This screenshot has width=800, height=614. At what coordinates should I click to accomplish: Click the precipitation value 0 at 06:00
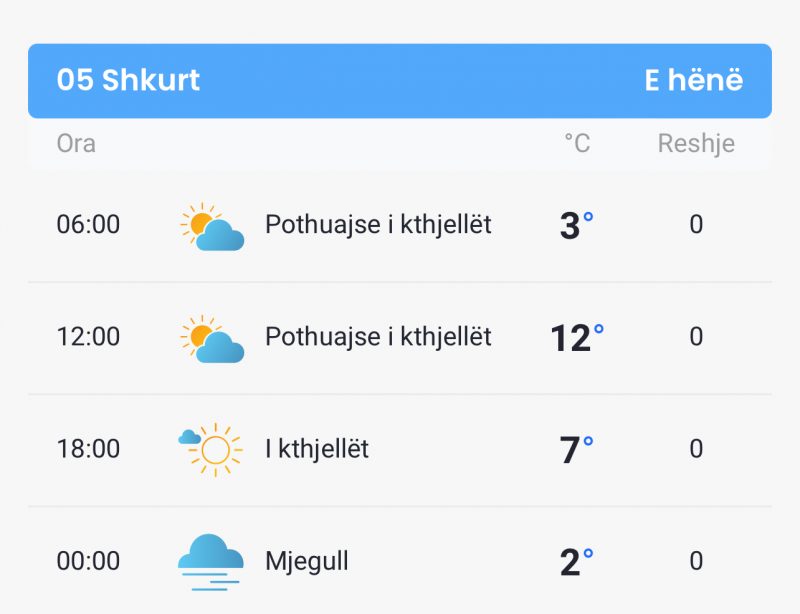[696, 225]
